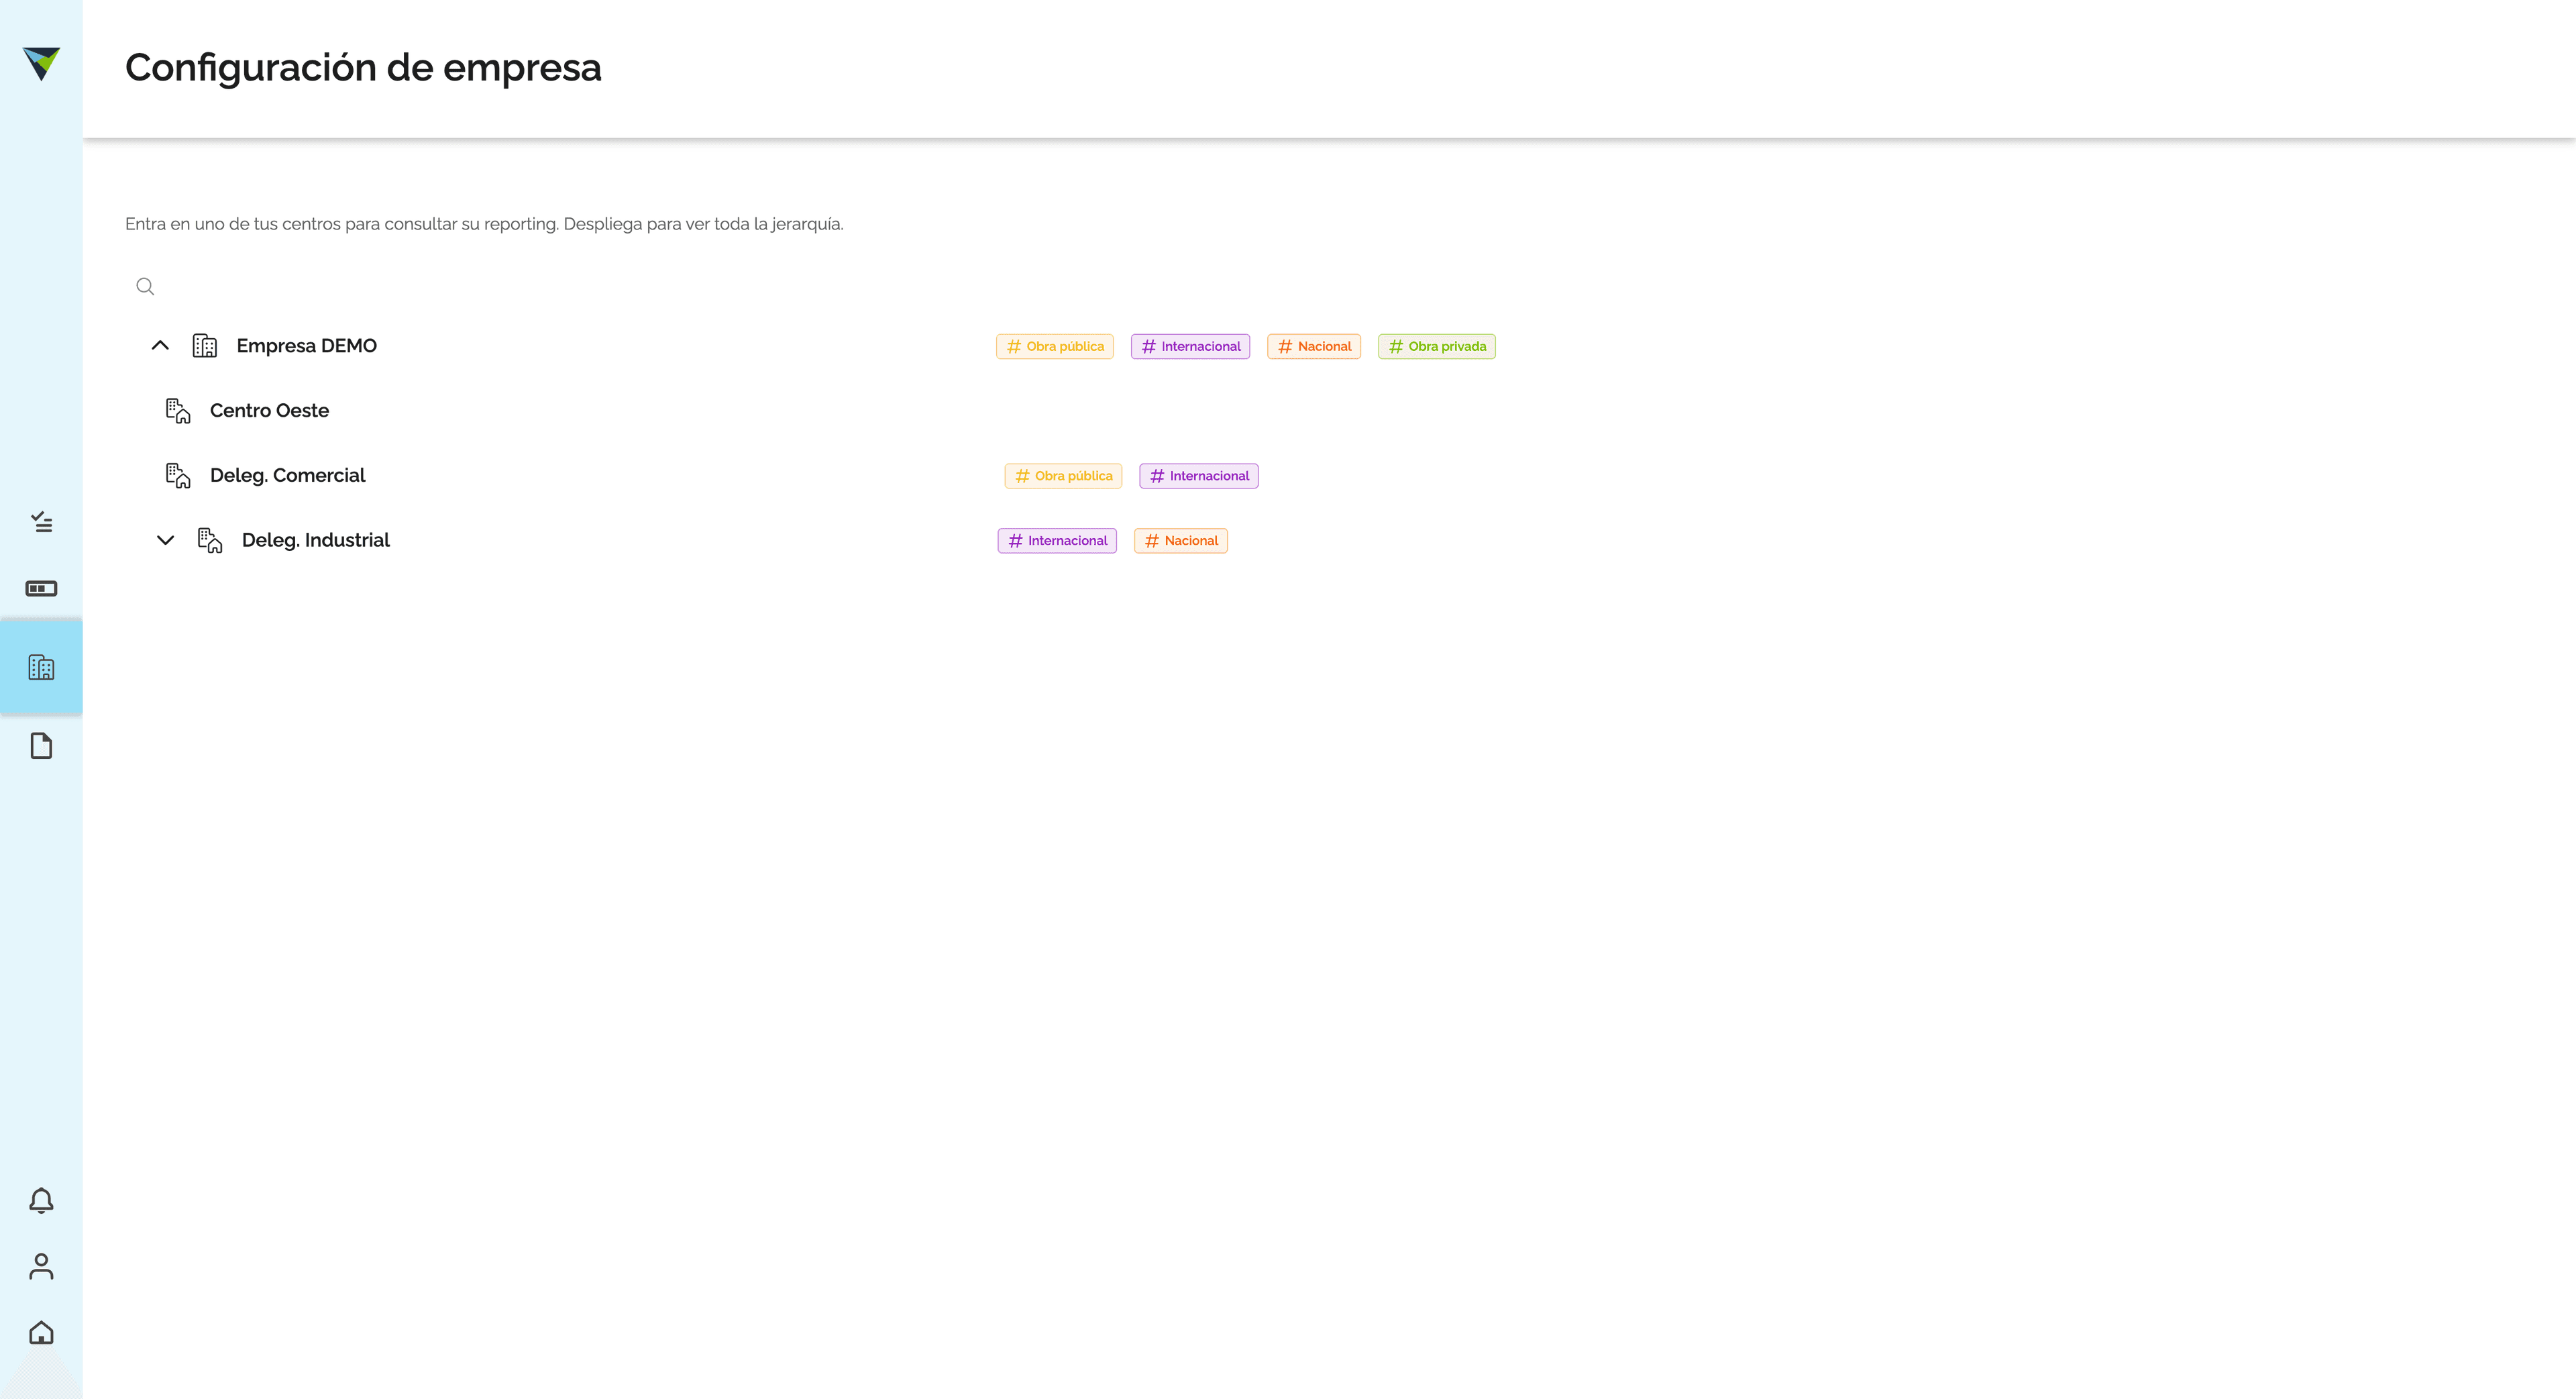Viewport: 2576px width, 1399px height.
Task: Open notifications bell icon
Action: click(x=41, y=1200)
